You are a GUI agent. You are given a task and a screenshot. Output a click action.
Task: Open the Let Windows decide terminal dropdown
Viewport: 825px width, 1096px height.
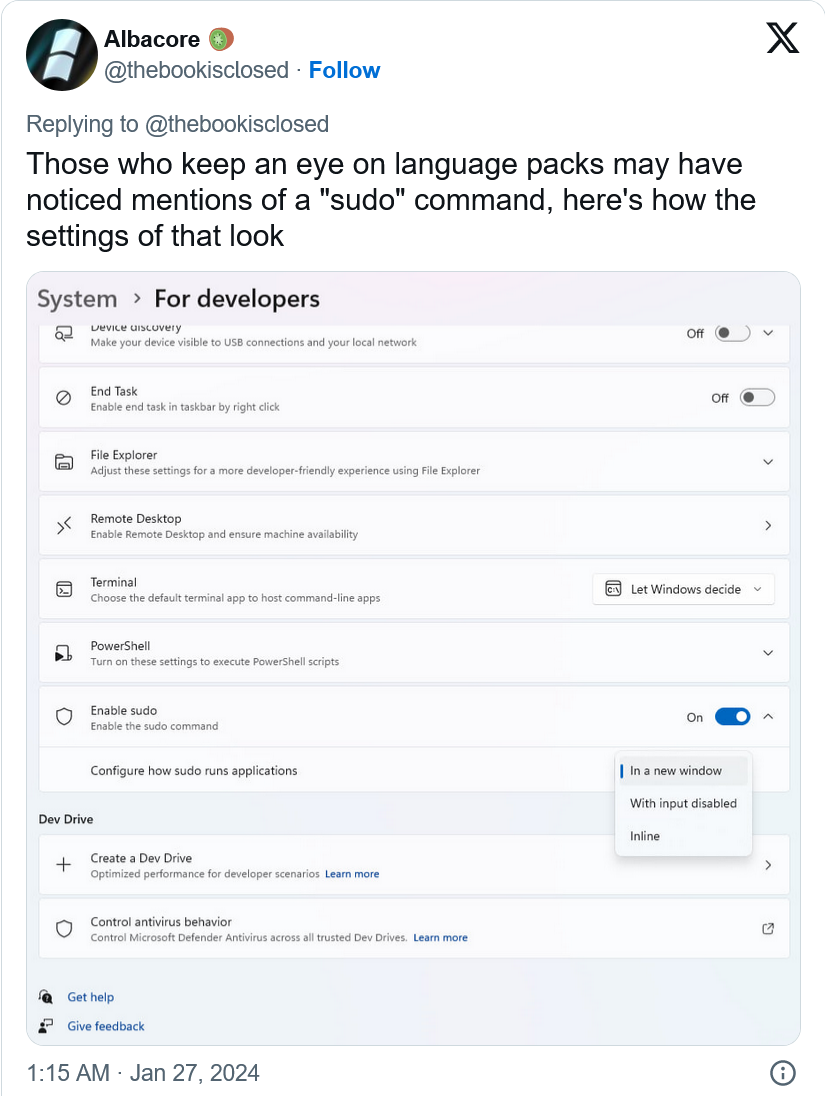coord(683,589)
